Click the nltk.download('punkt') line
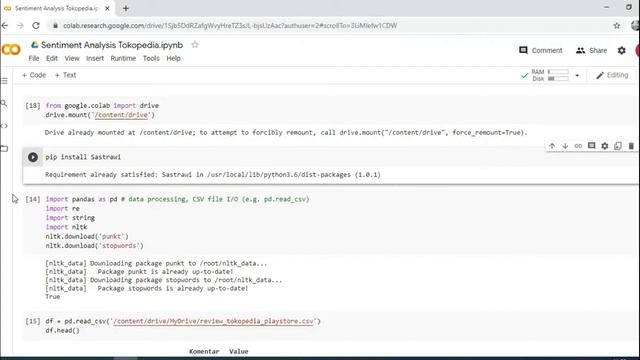 click(x=87, y=236)
